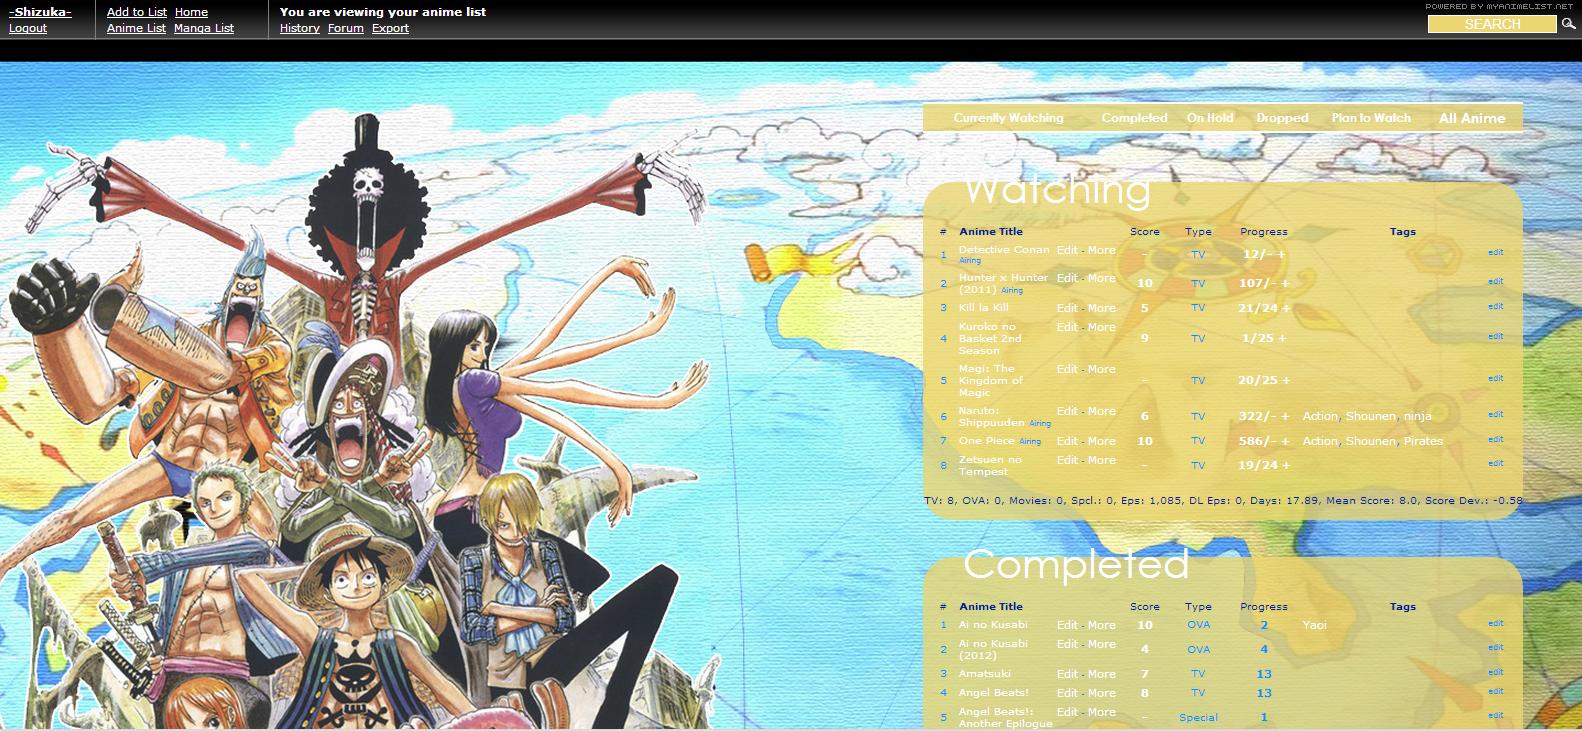Open Kuroko no Basket 2nd Season
The height and width of the screenshot is (731, 1582).
[990, 338]
